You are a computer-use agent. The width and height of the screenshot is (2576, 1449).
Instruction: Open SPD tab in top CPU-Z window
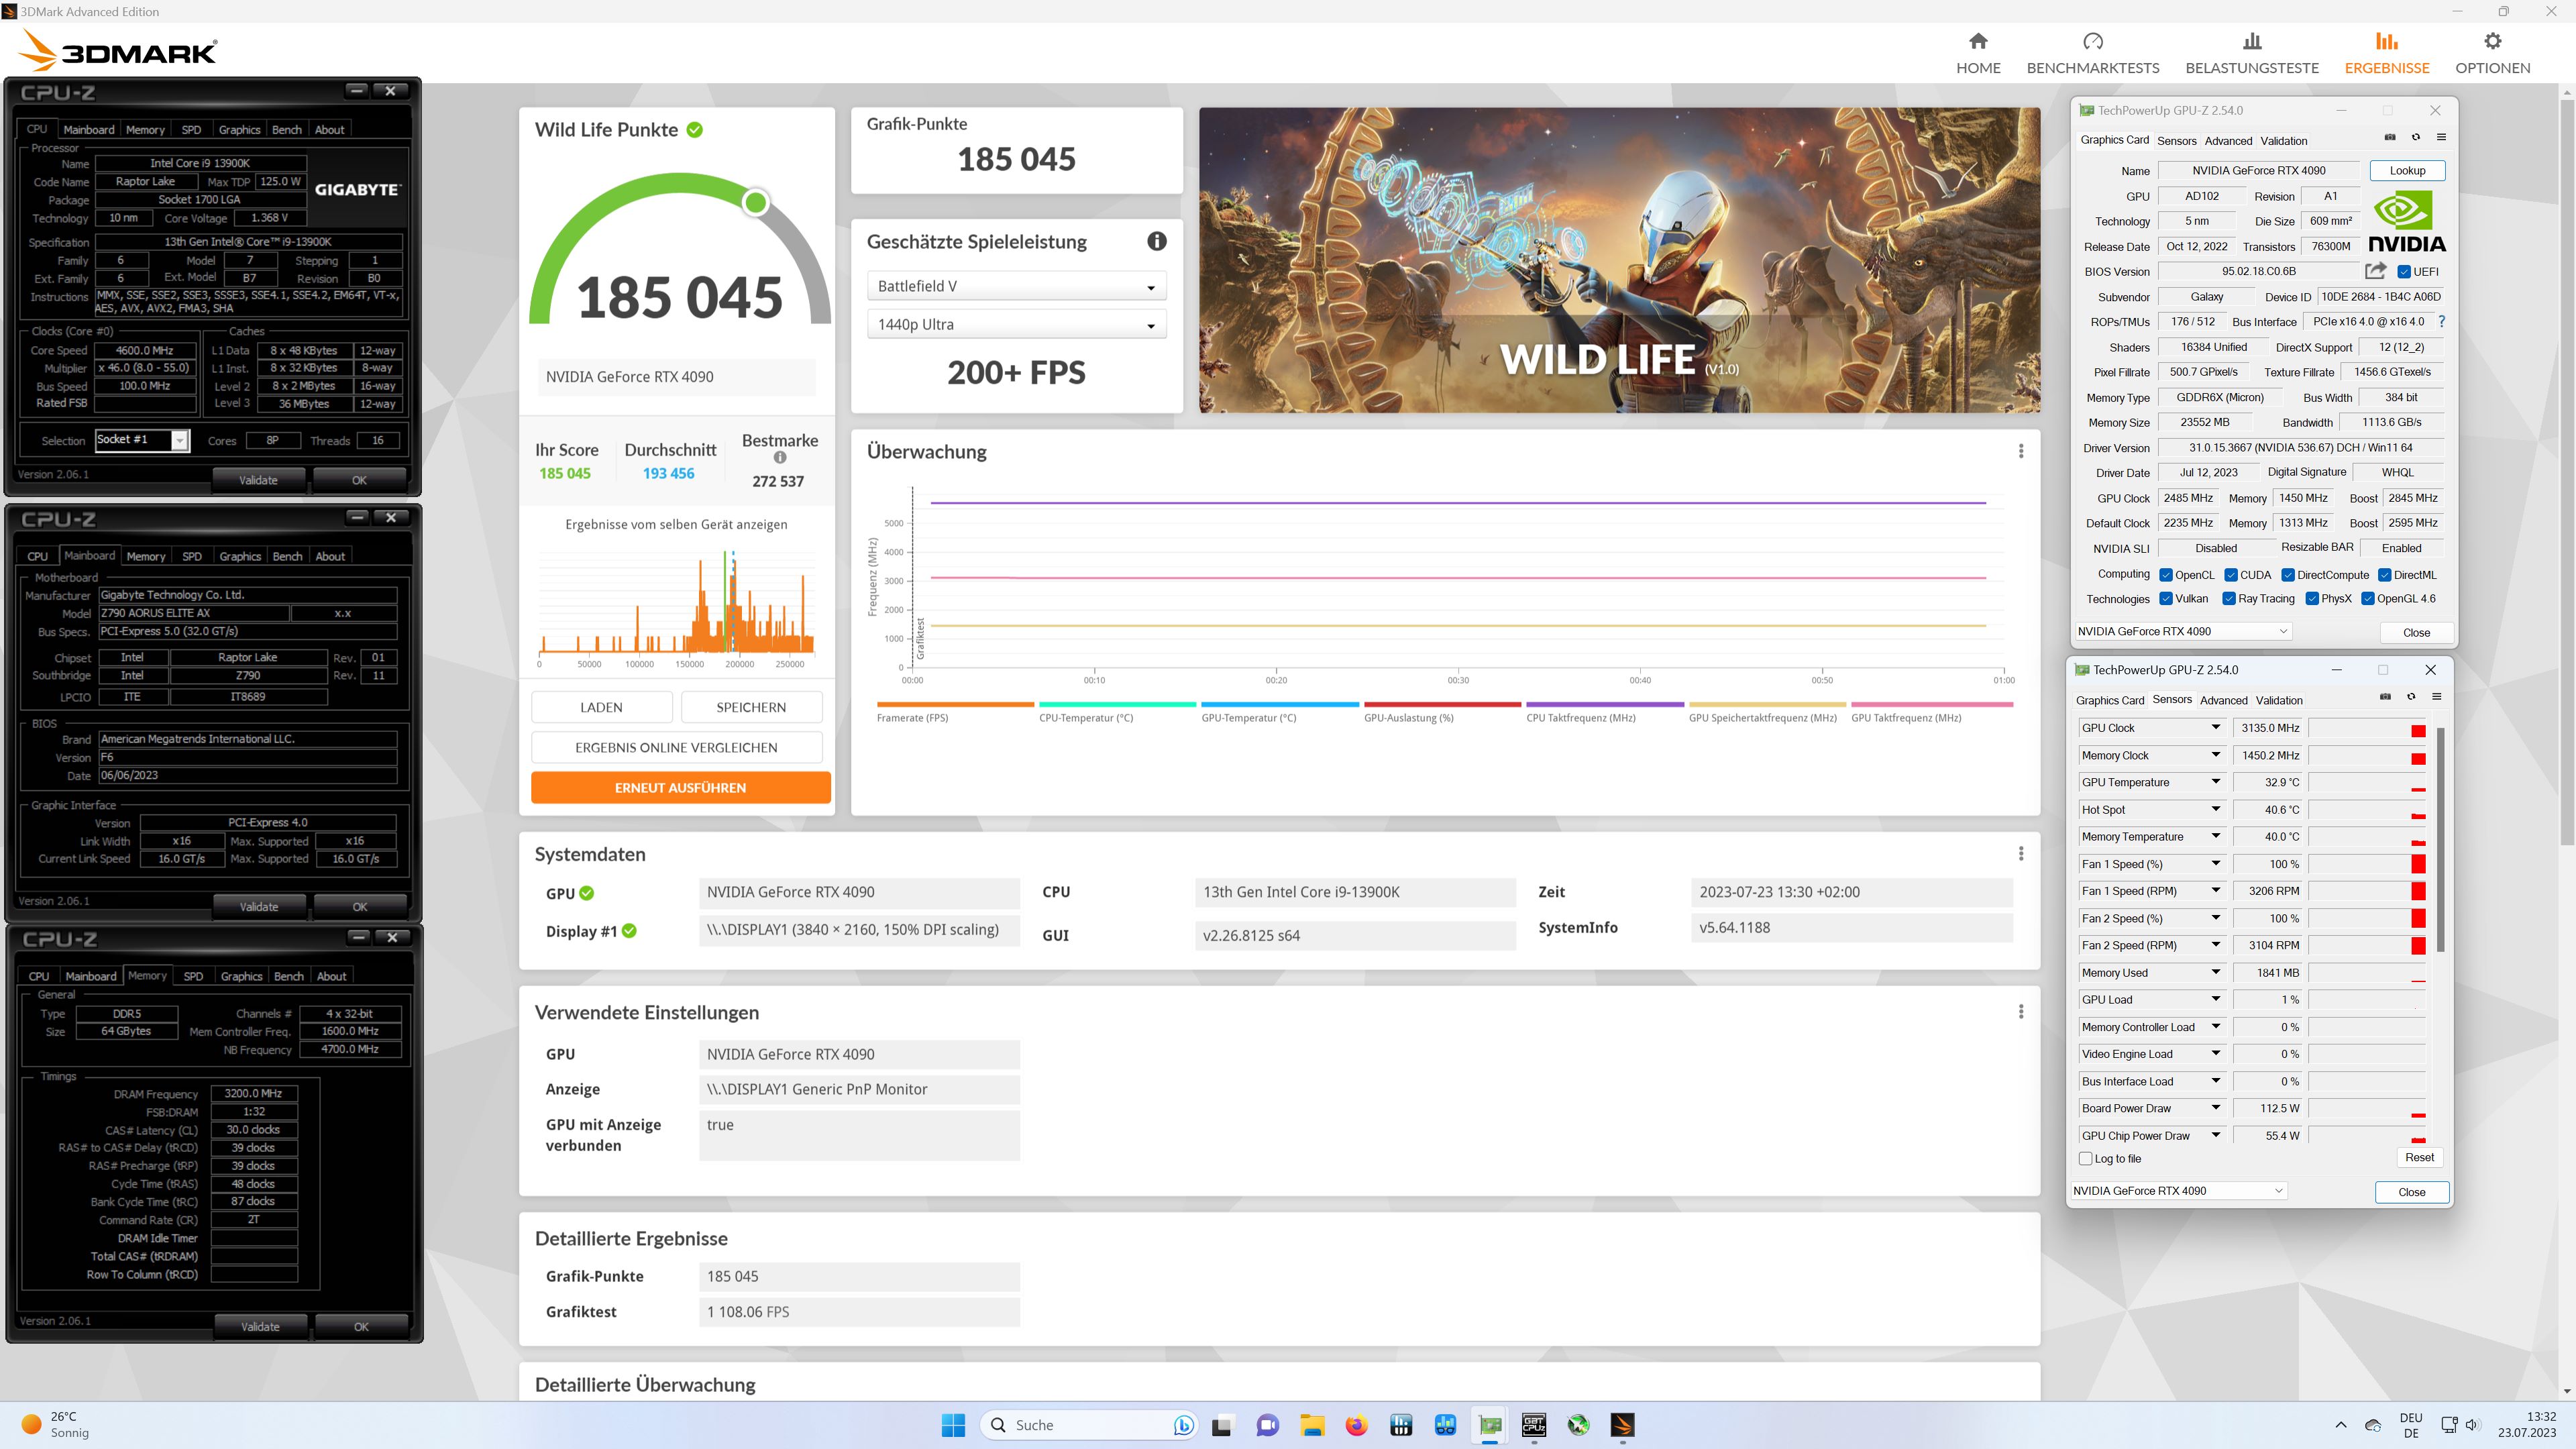pos(191,130)
